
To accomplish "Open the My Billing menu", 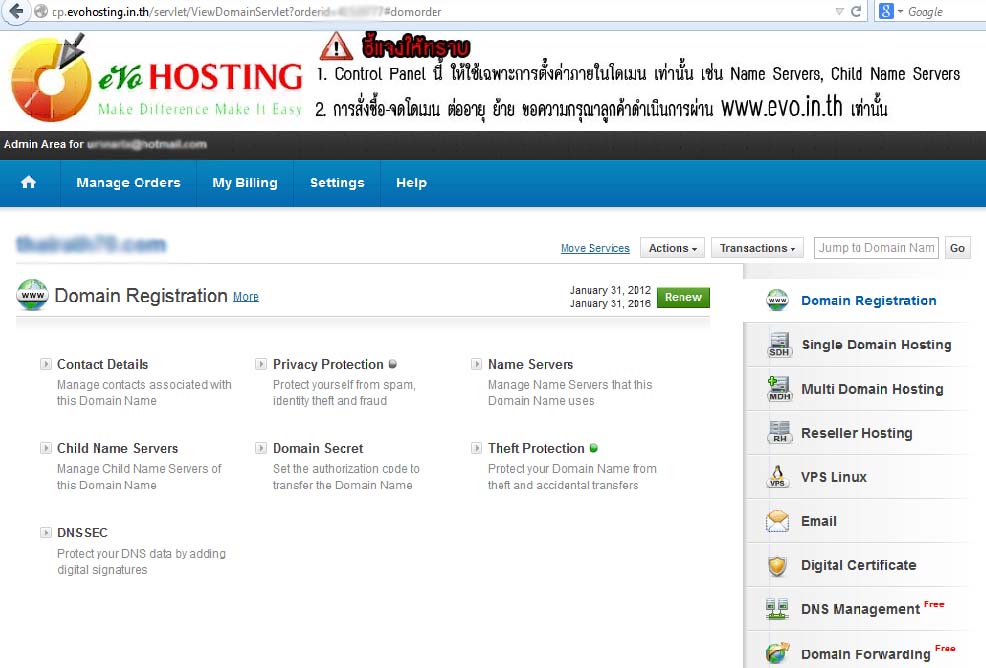I will pos(245,182).
